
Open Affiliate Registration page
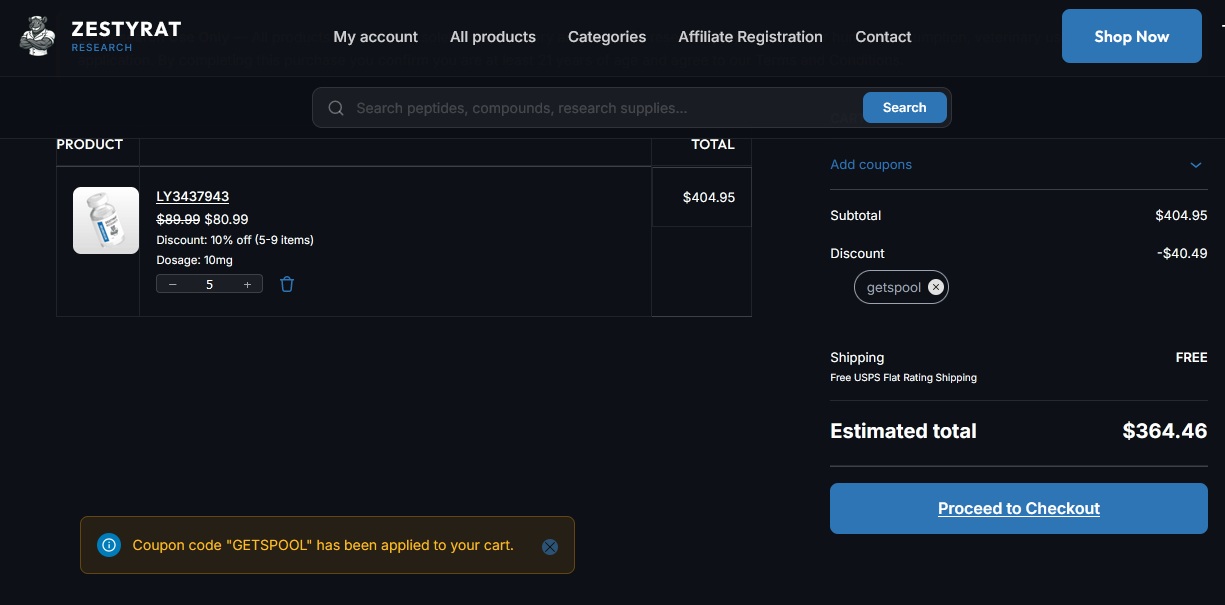click(x=751, y=37)
